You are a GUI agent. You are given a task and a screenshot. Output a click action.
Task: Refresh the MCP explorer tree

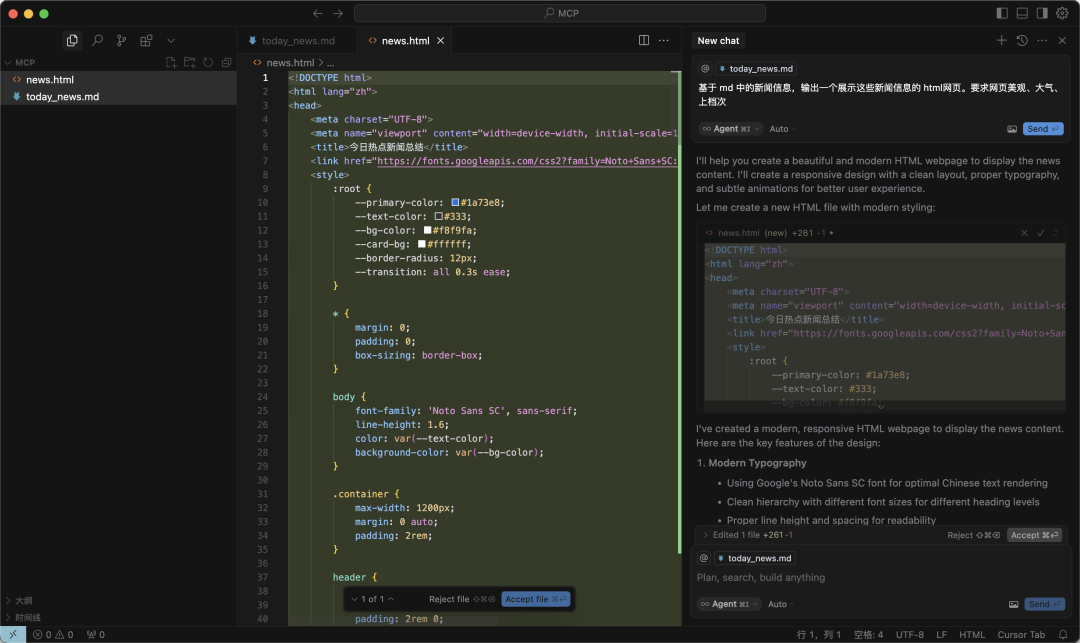coord(208,62)
